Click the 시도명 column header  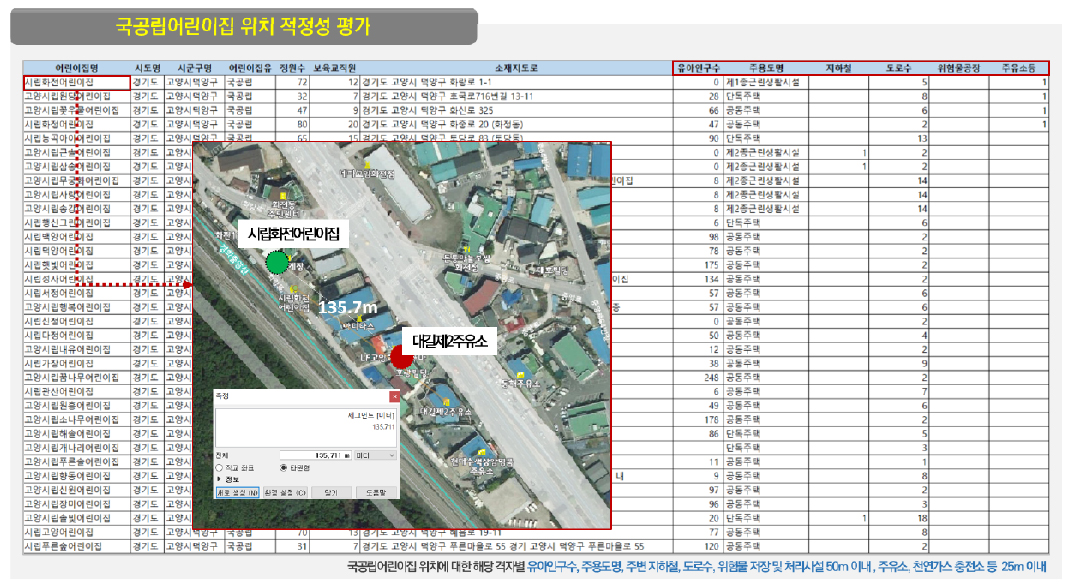[x=147, y=68]
